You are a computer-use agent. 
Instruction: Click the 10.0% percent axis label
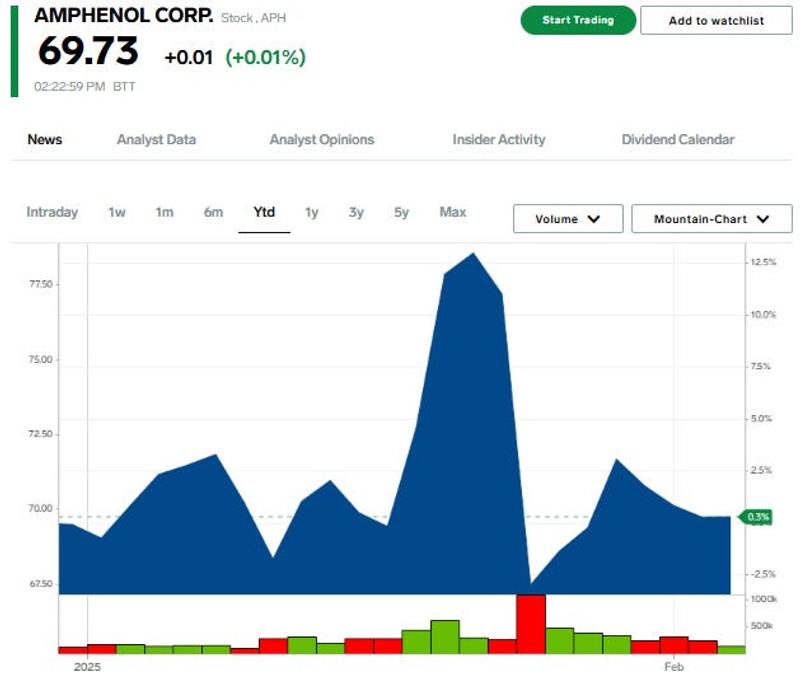(x=763, y=315)
